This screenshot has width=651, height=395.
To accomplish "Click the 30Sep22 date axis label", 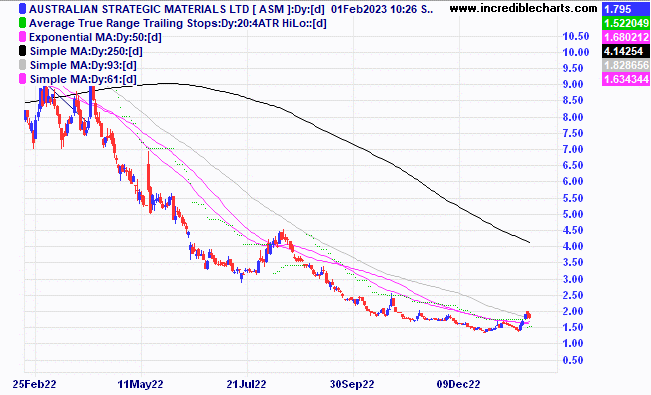I will [x=352, y=384].
